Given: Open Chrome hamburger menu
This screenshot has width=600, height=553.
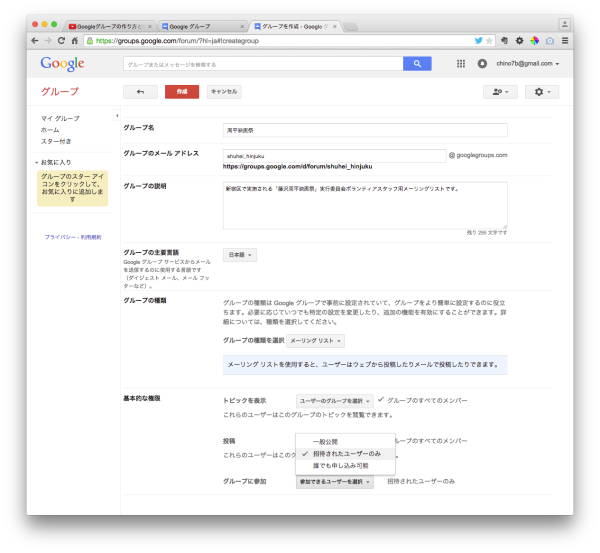Looking at the screenshot, I should pos(565,41).
